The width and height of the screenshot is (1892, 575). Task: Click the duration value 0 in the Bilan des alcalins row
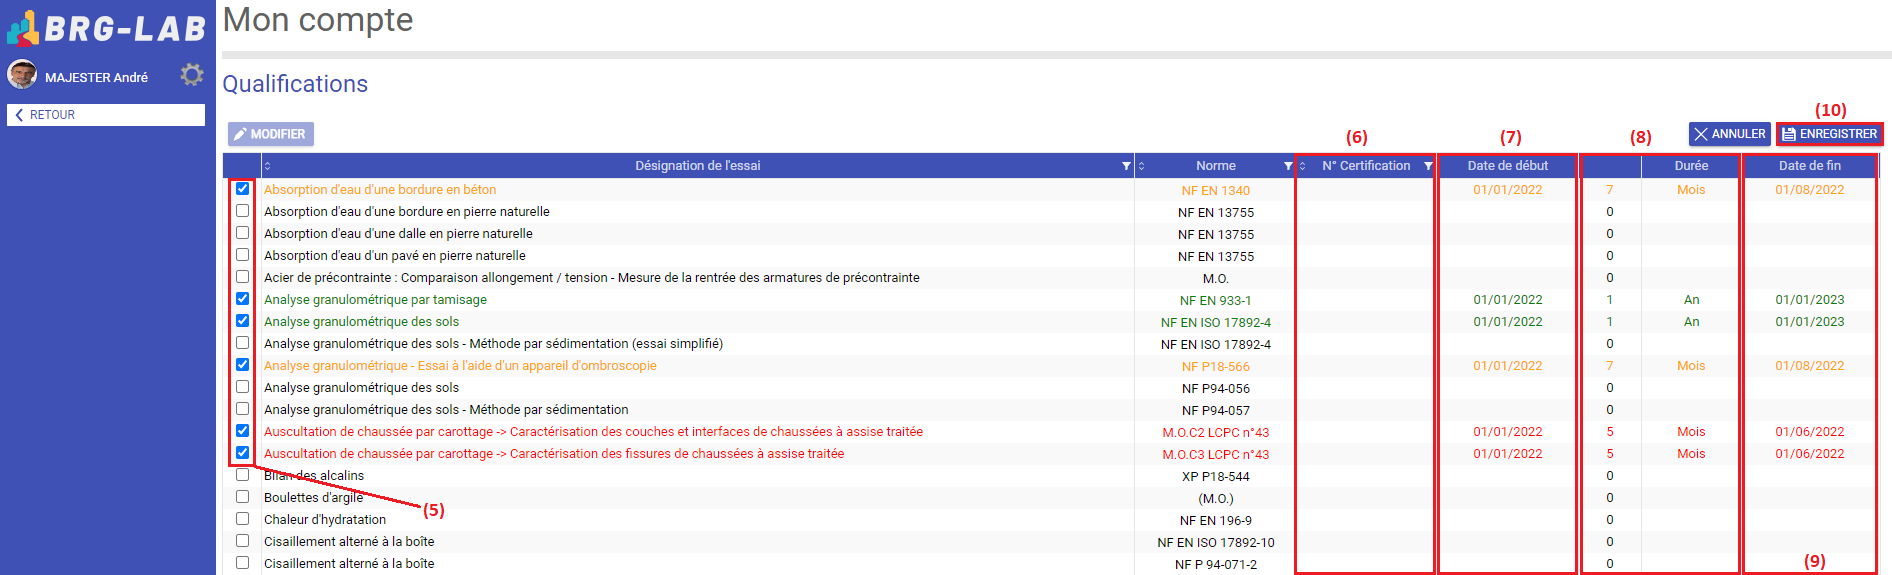[1609, 476]
